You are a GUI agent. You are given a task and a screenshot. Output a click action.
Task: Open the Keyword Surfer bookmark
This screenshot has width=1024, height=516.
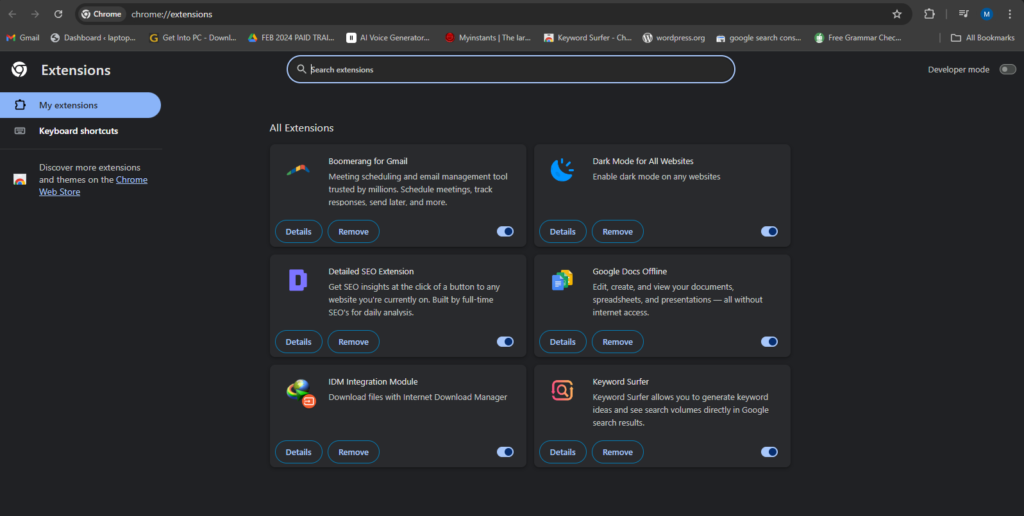[x=588, y=38]
